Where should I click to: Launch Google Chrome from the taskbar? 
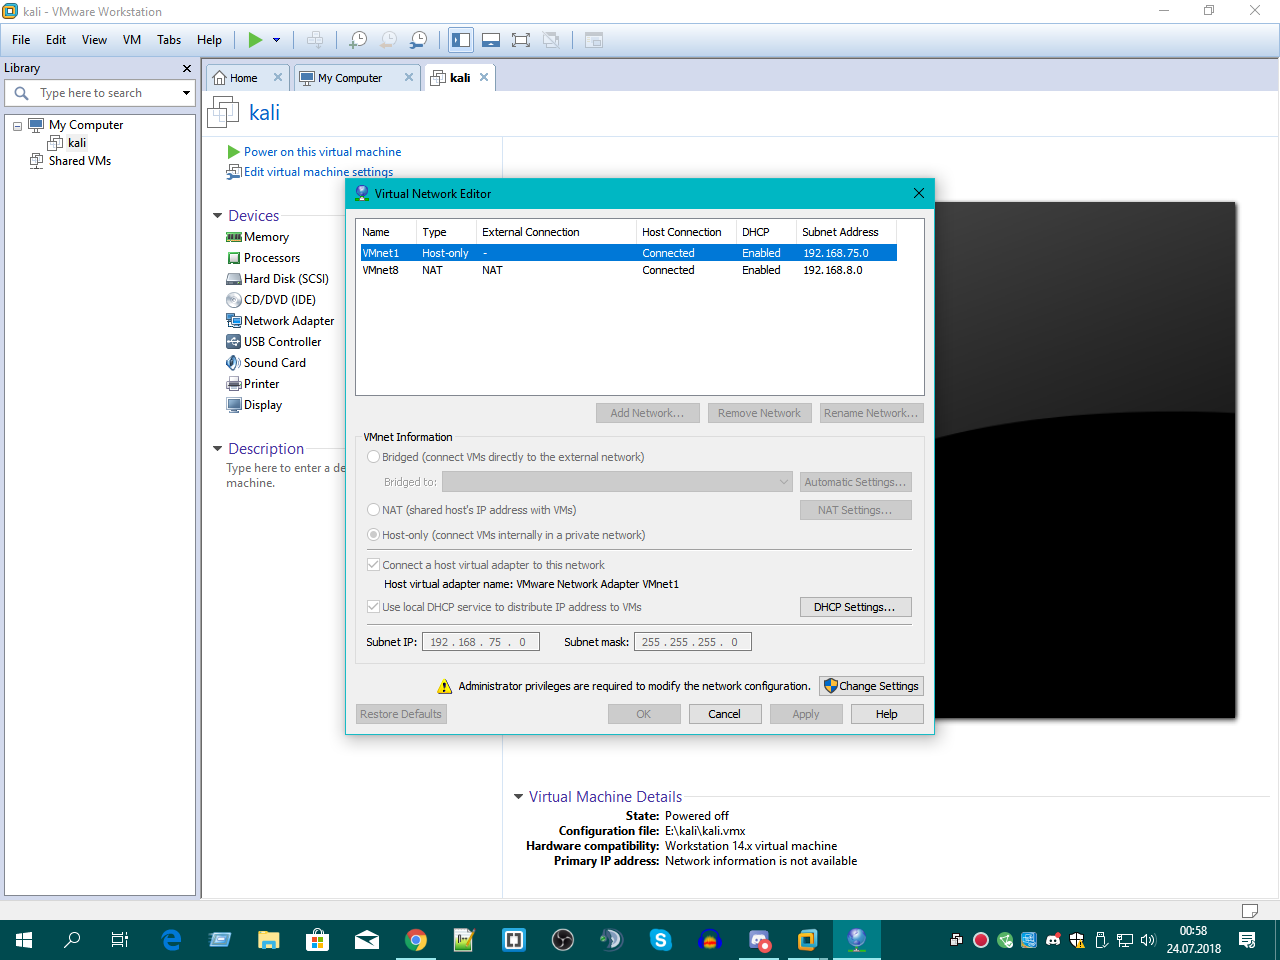416,940
